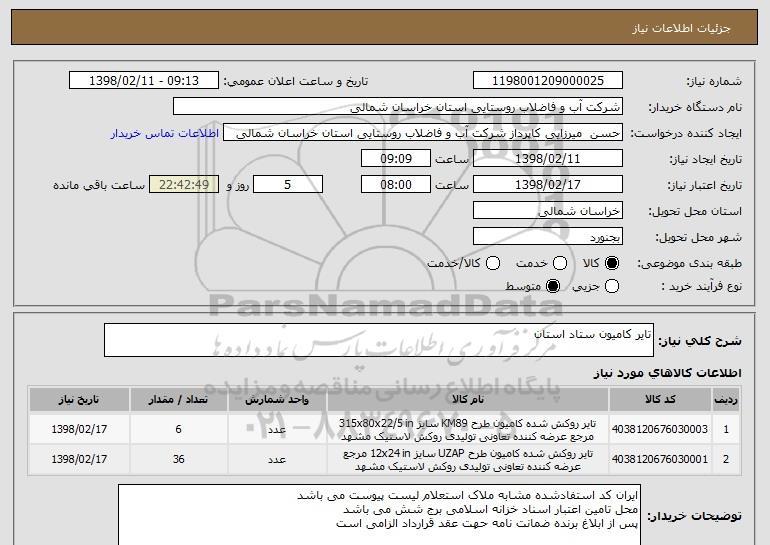Click column header واحد شمارش
This screenshot has height=545, width=770.
(x=277, y=400)
